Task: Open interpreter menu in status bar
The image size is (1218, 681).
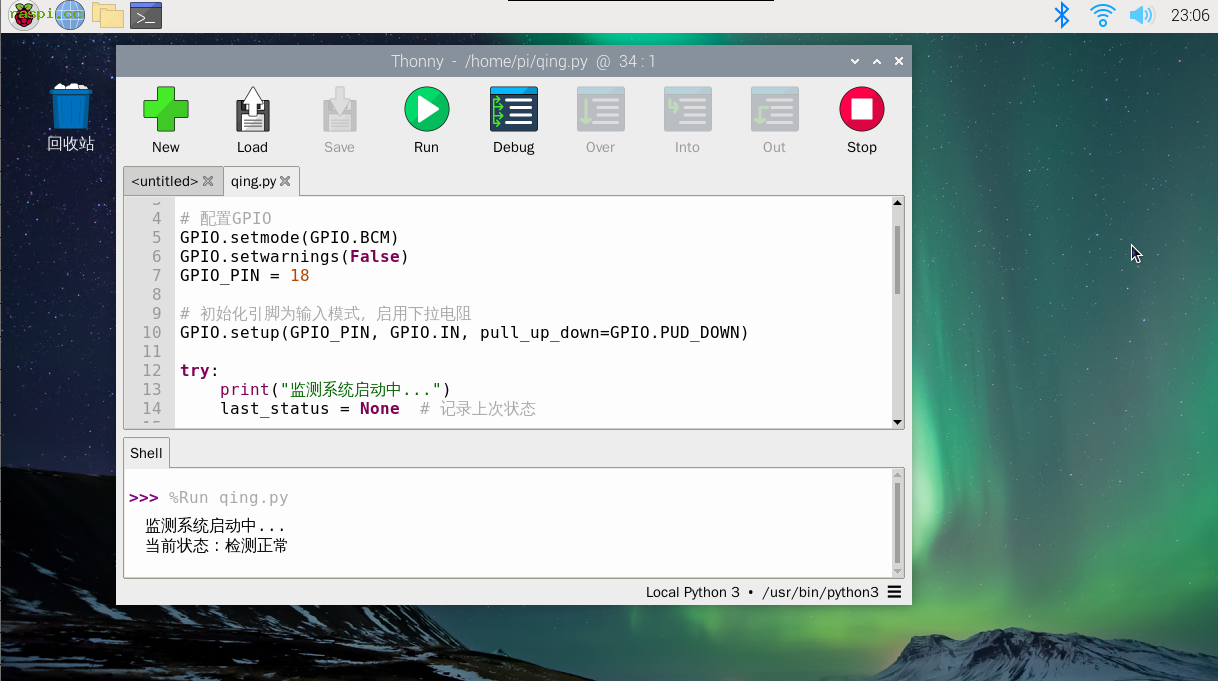Action: 894,592
